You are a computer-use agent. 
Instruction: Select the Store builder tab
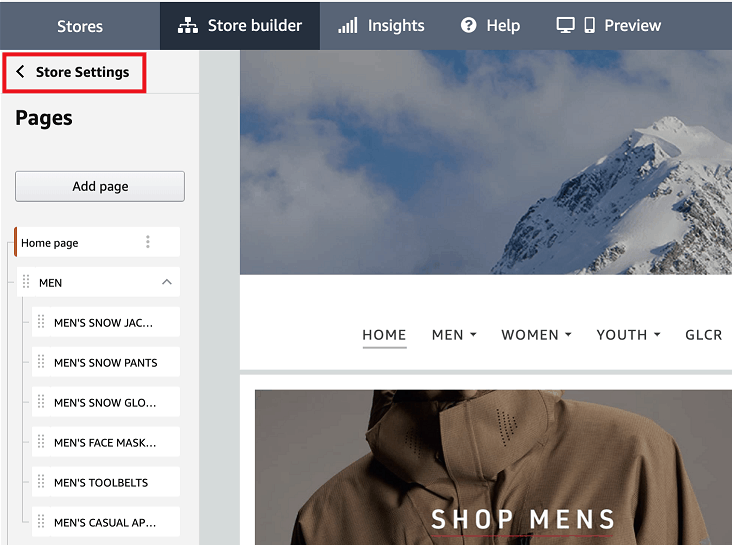coord(240,26)
